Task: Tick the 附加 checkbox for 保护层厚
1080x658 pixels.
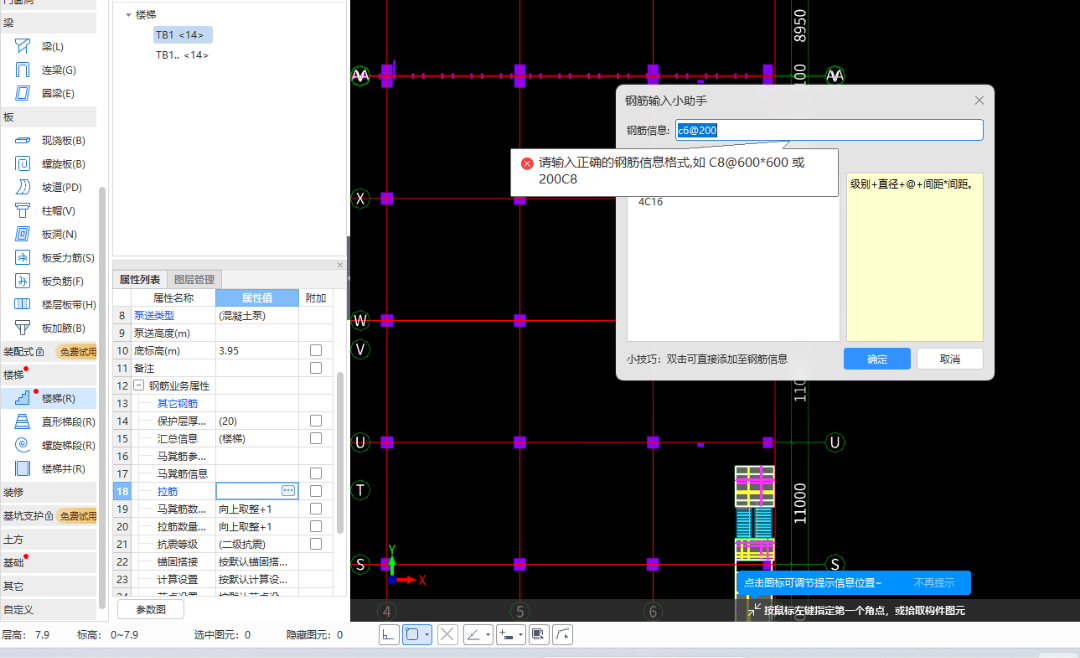Action: click(315, 420)
